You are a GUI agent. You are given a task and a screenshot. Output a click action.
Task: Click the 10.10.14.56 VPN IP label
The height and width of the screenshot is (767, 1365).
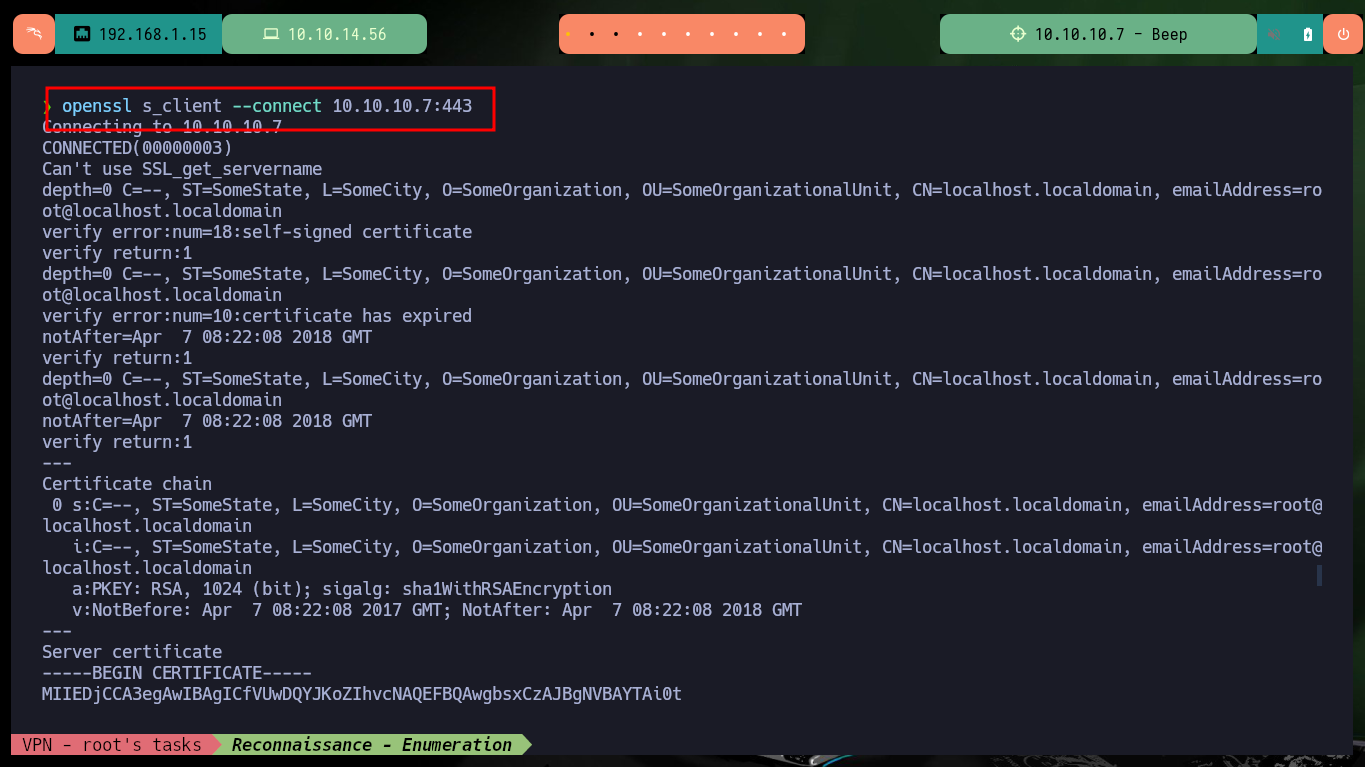[337, 34]
